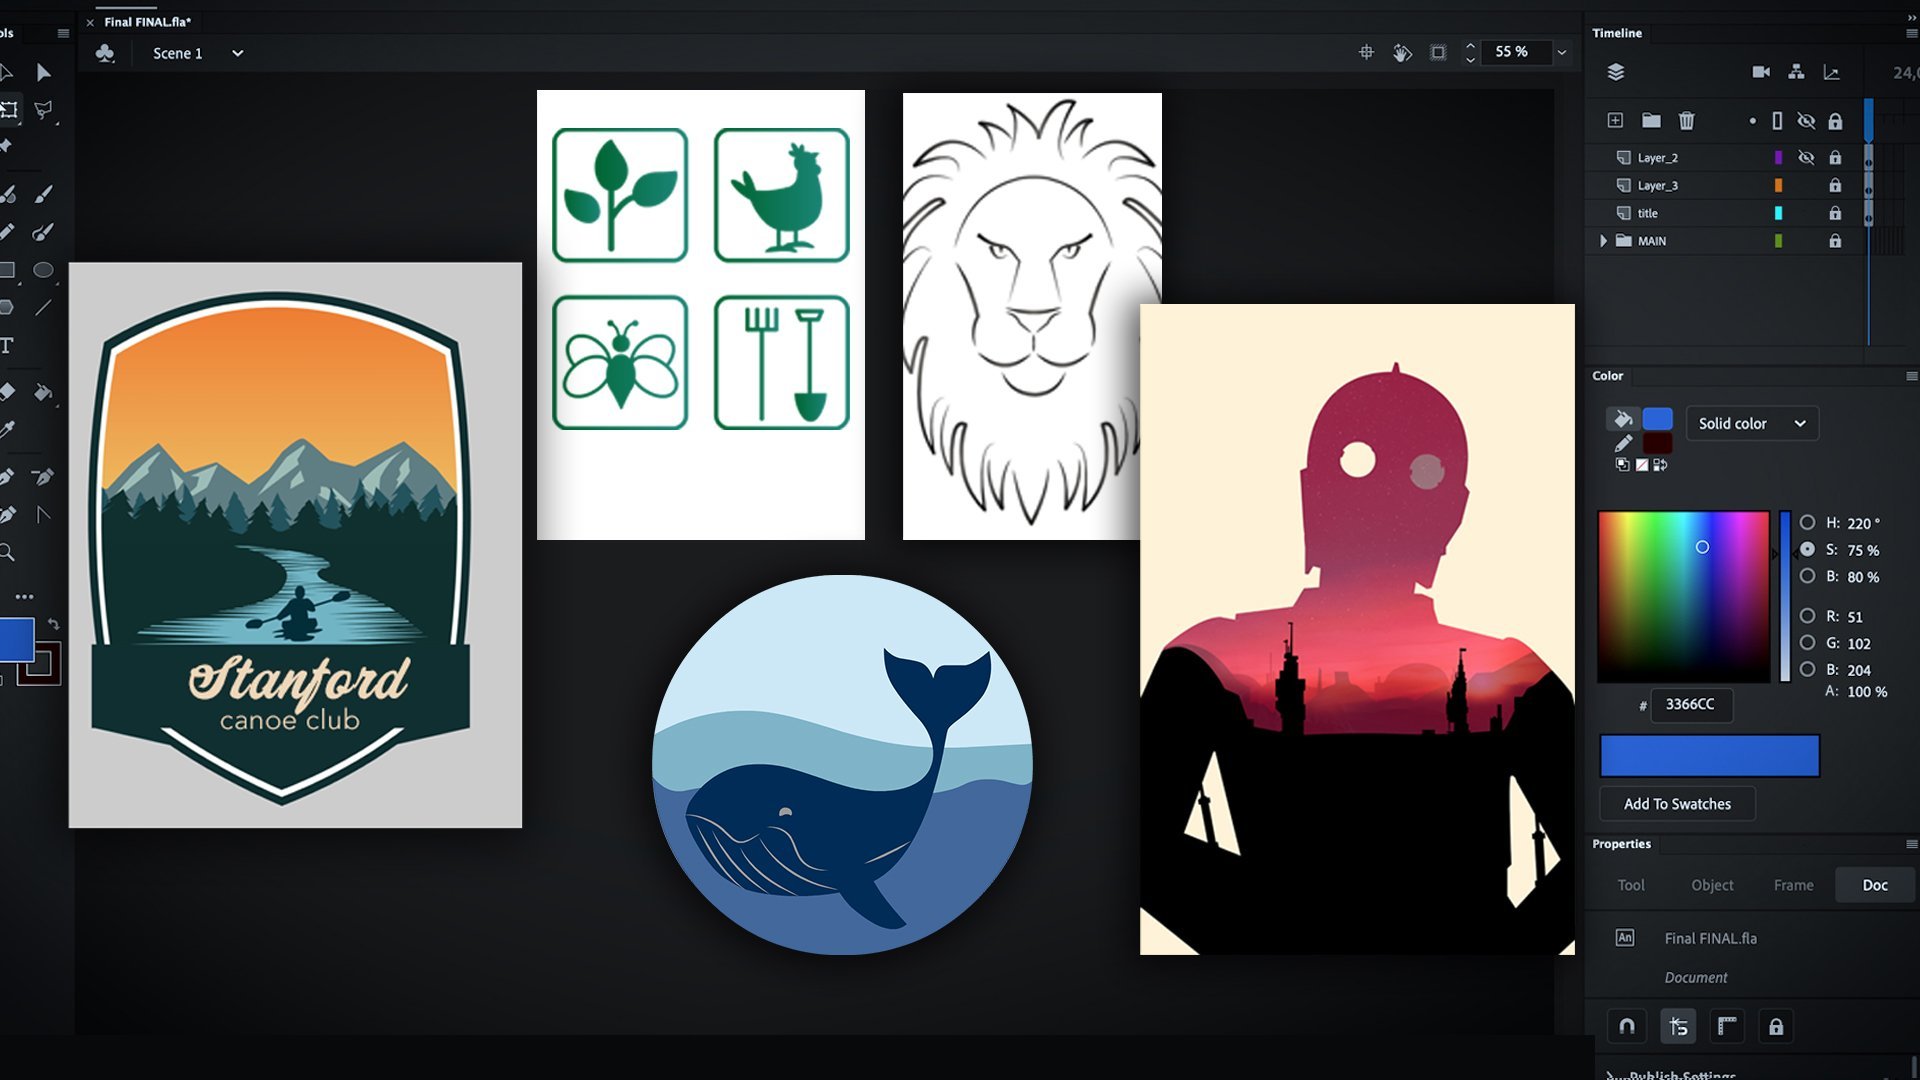Click the solid color mode button
1920x1080 pixels.
pyautogui.click(x=1749, y=422)
